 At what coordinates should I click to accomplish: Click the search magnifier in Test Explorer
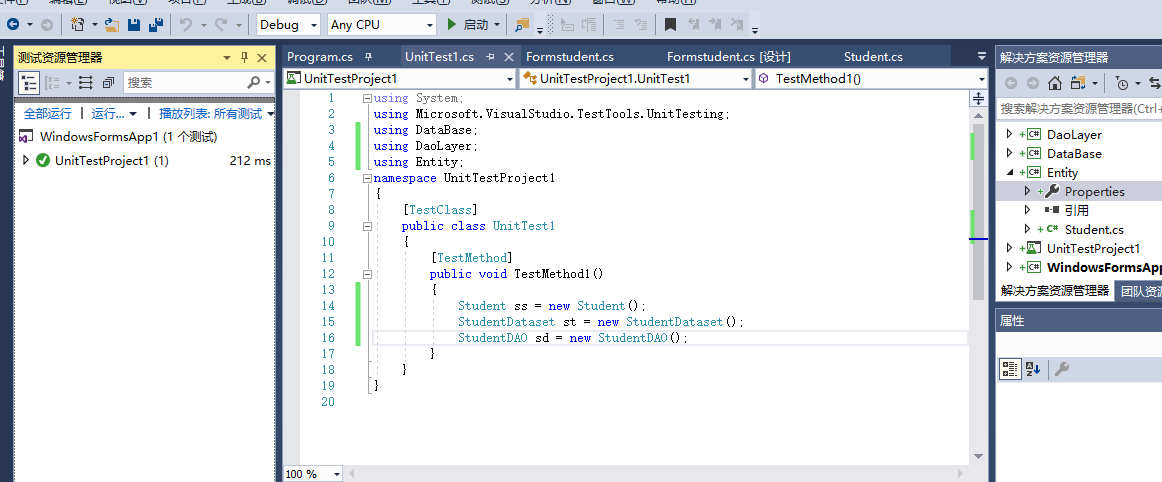pyautogui.click(x=254, y=82)
